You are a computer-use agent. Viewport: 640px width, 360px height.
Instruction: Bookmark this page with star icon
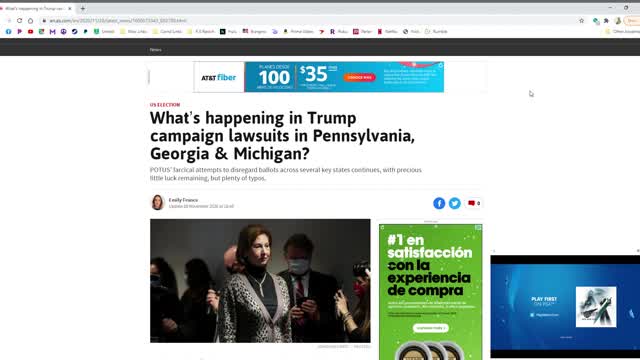pyautogui.click(x=581, y=20)
